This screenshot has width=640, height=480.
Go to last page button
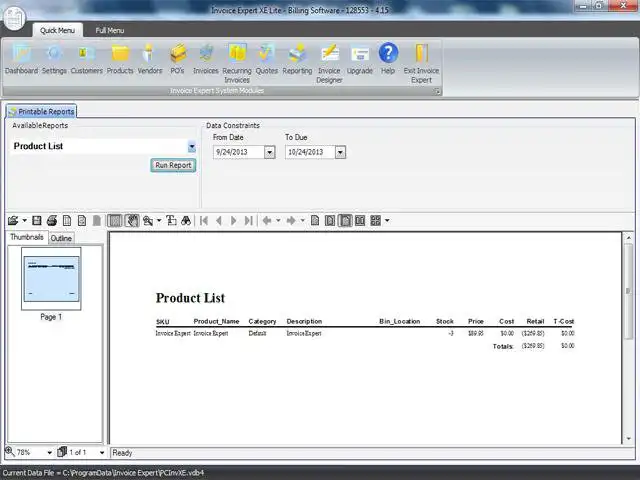tap(249, 221)
